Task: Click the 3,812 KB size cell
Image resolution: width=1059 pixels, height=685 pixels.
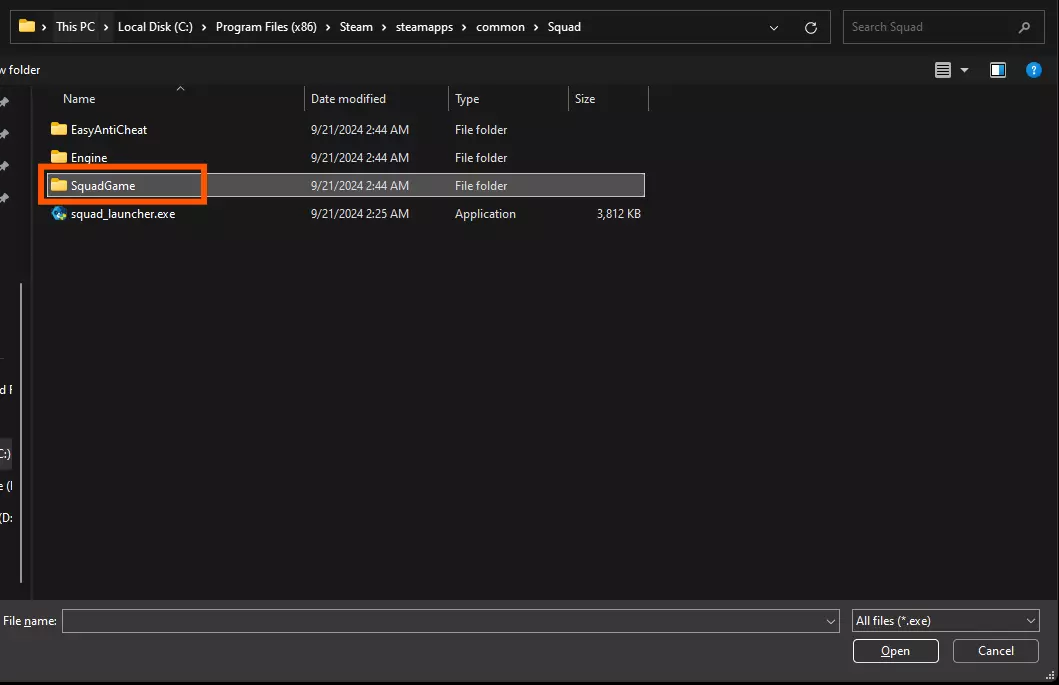Action: pos(619,213)
